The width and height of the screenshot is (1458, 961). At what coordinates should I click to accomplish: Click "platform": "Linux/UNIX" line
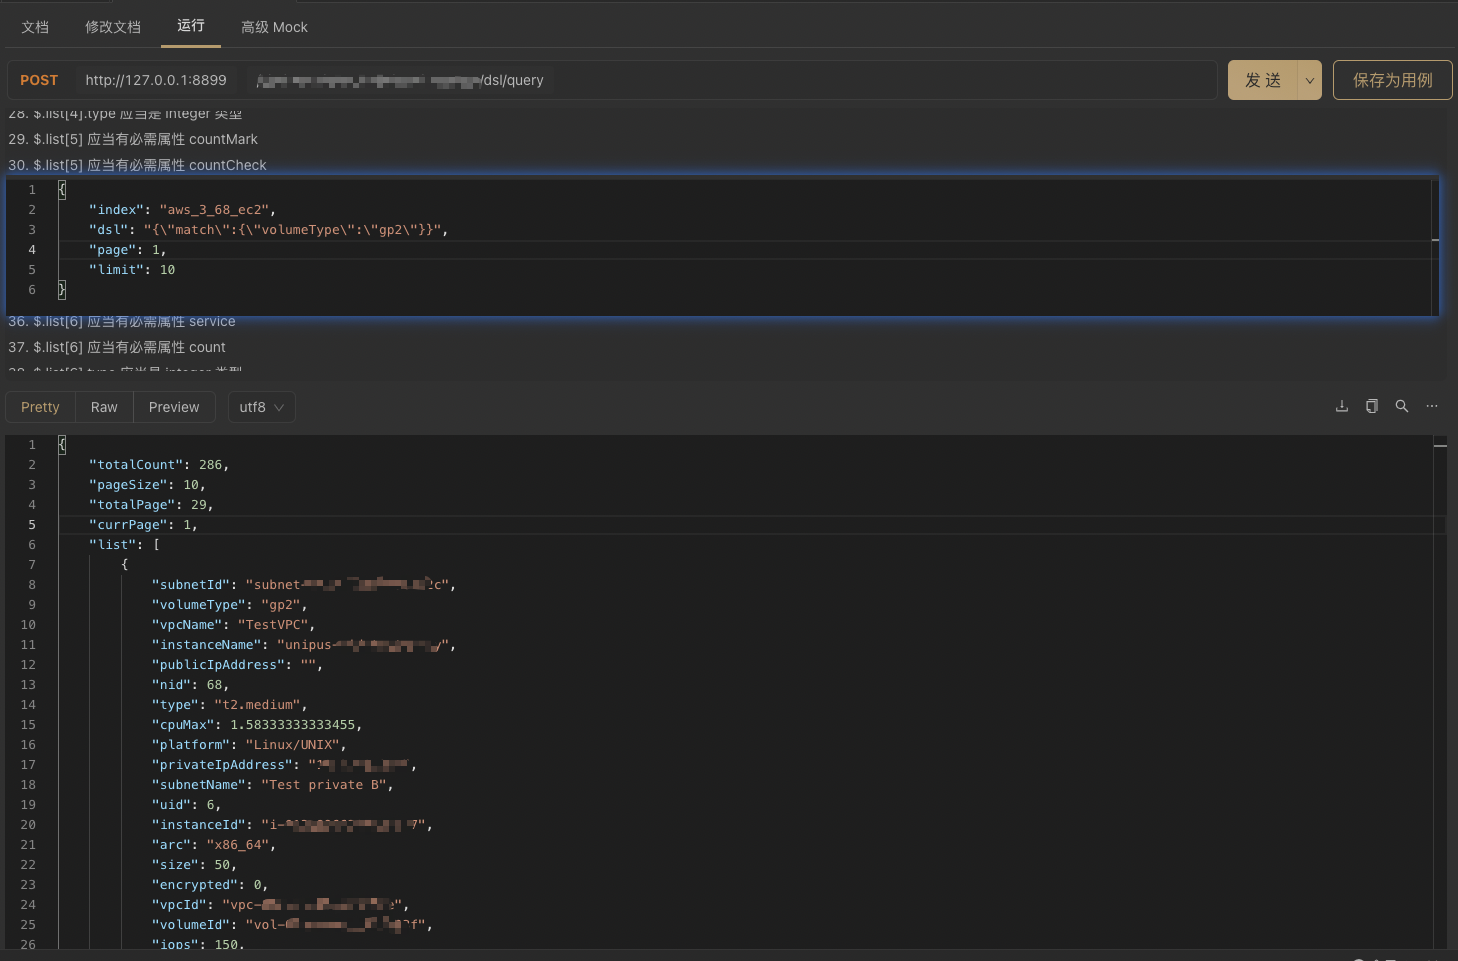click(x=249, y=745)
